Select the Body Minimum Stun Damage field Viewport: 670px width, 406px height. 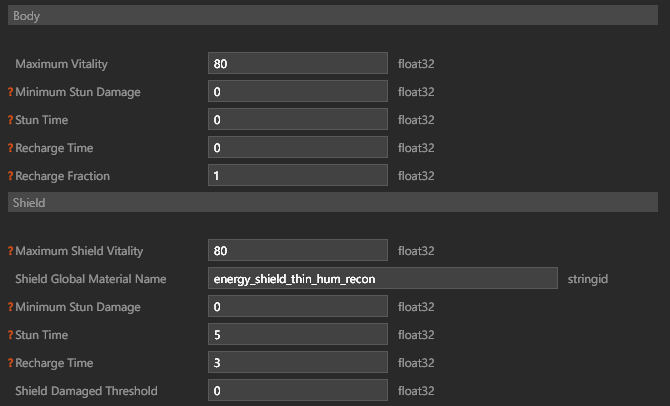click(x=298, y=91)
